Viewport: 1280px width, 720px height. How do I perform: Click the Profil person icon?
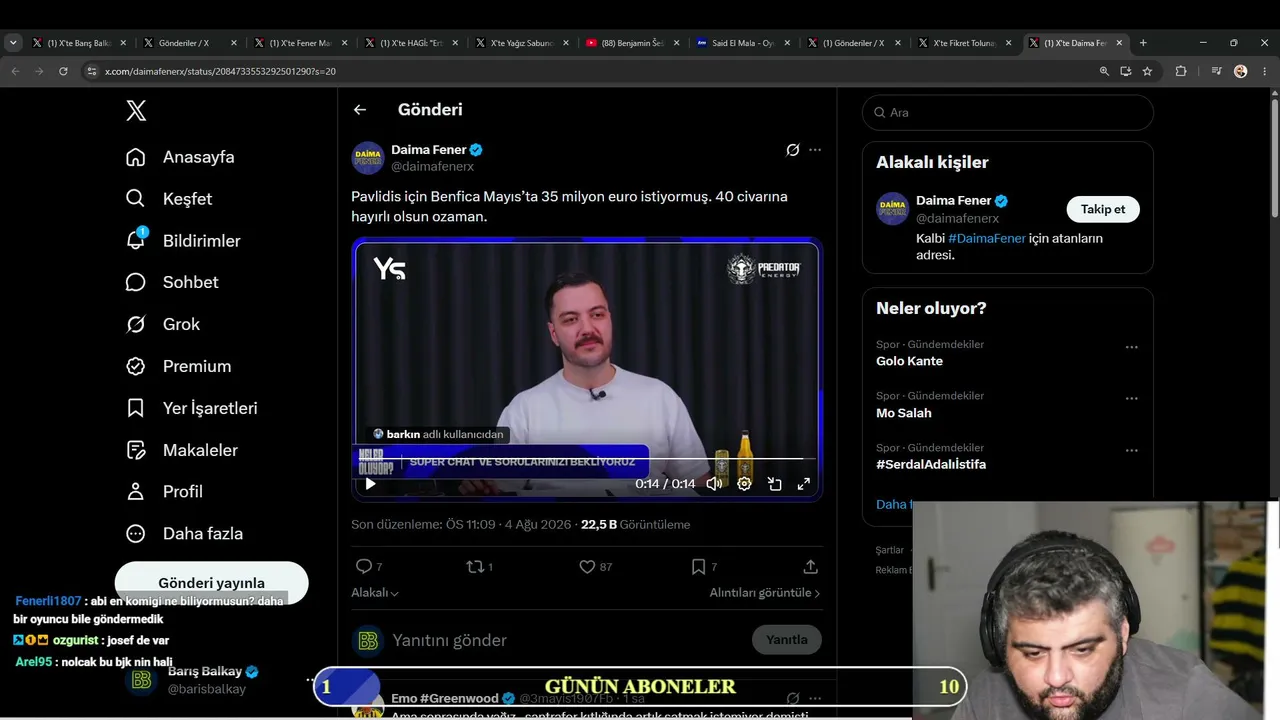click(136, 492)
